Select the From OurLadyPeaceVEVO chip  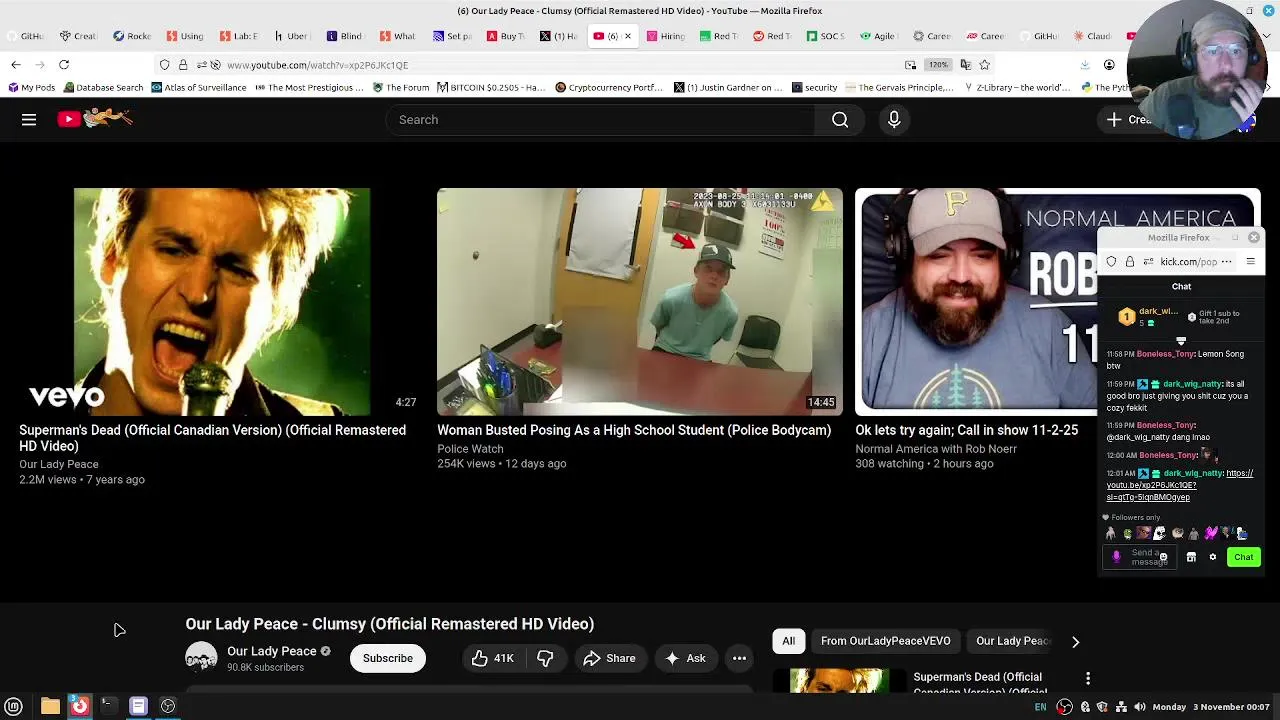point(886,641)
